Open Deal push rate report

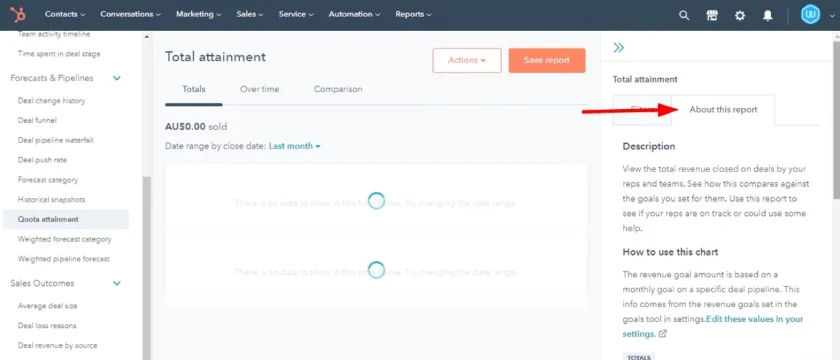42,160
